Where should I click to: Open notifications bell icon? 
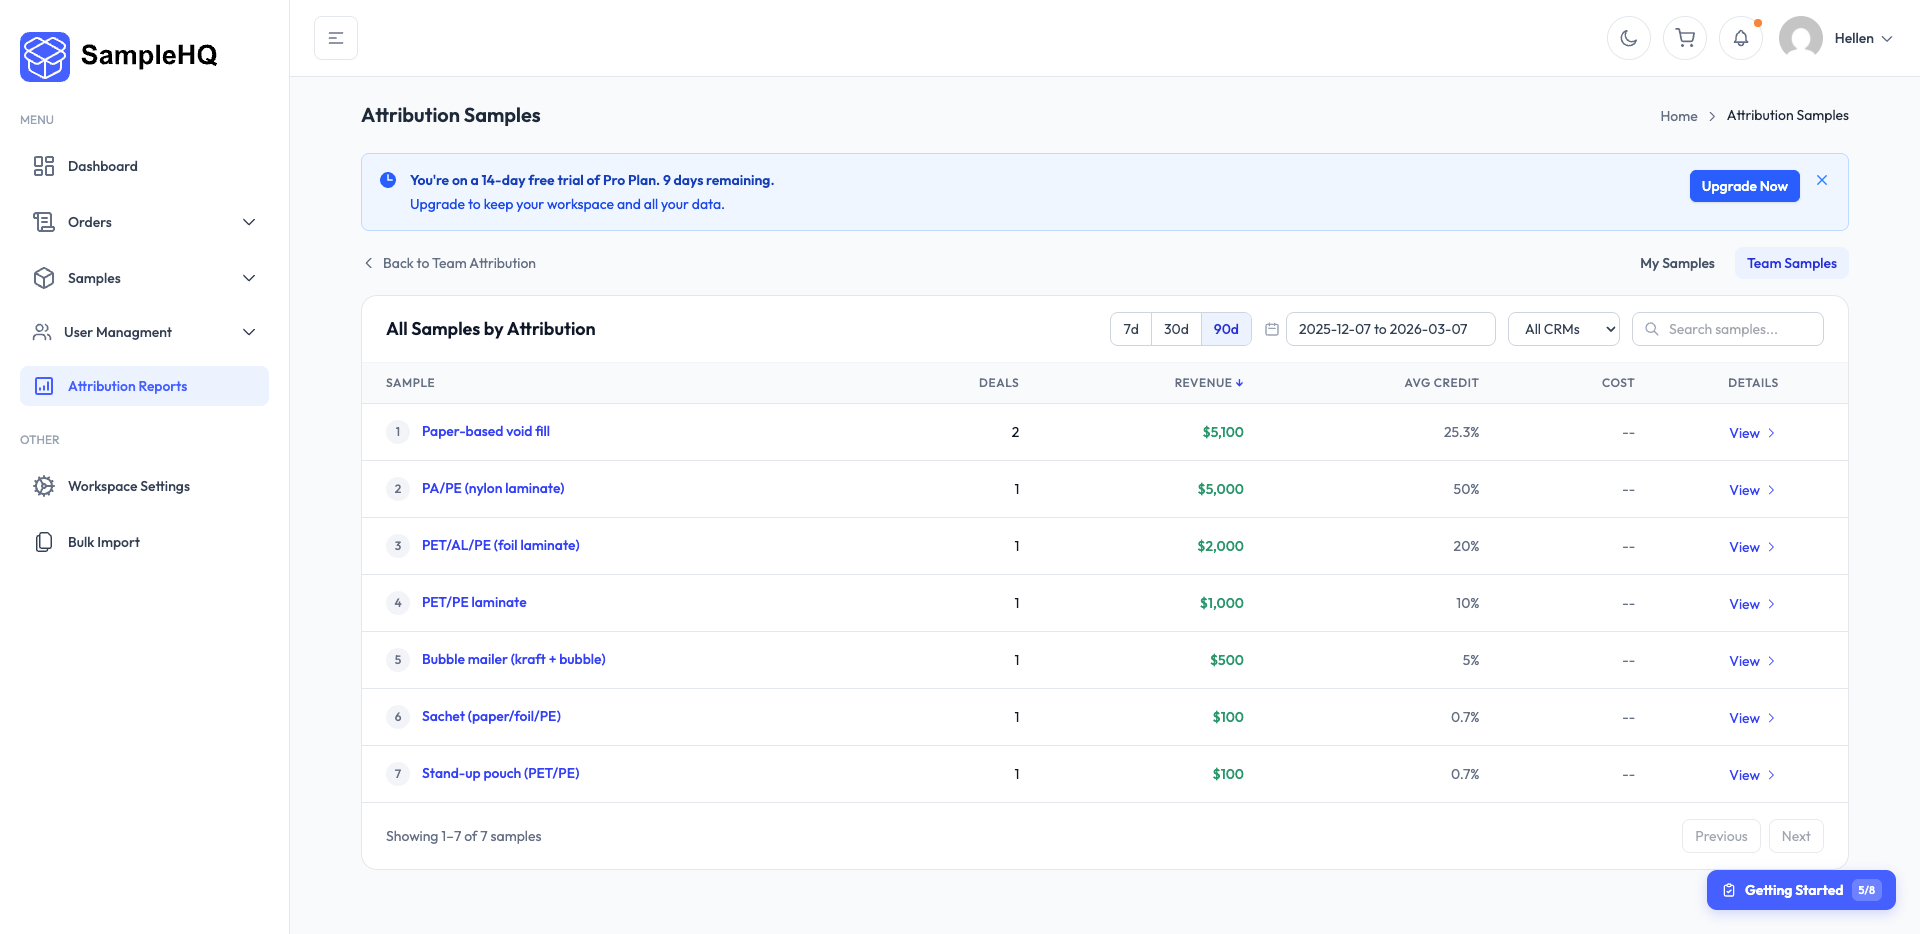point(1741,38)
